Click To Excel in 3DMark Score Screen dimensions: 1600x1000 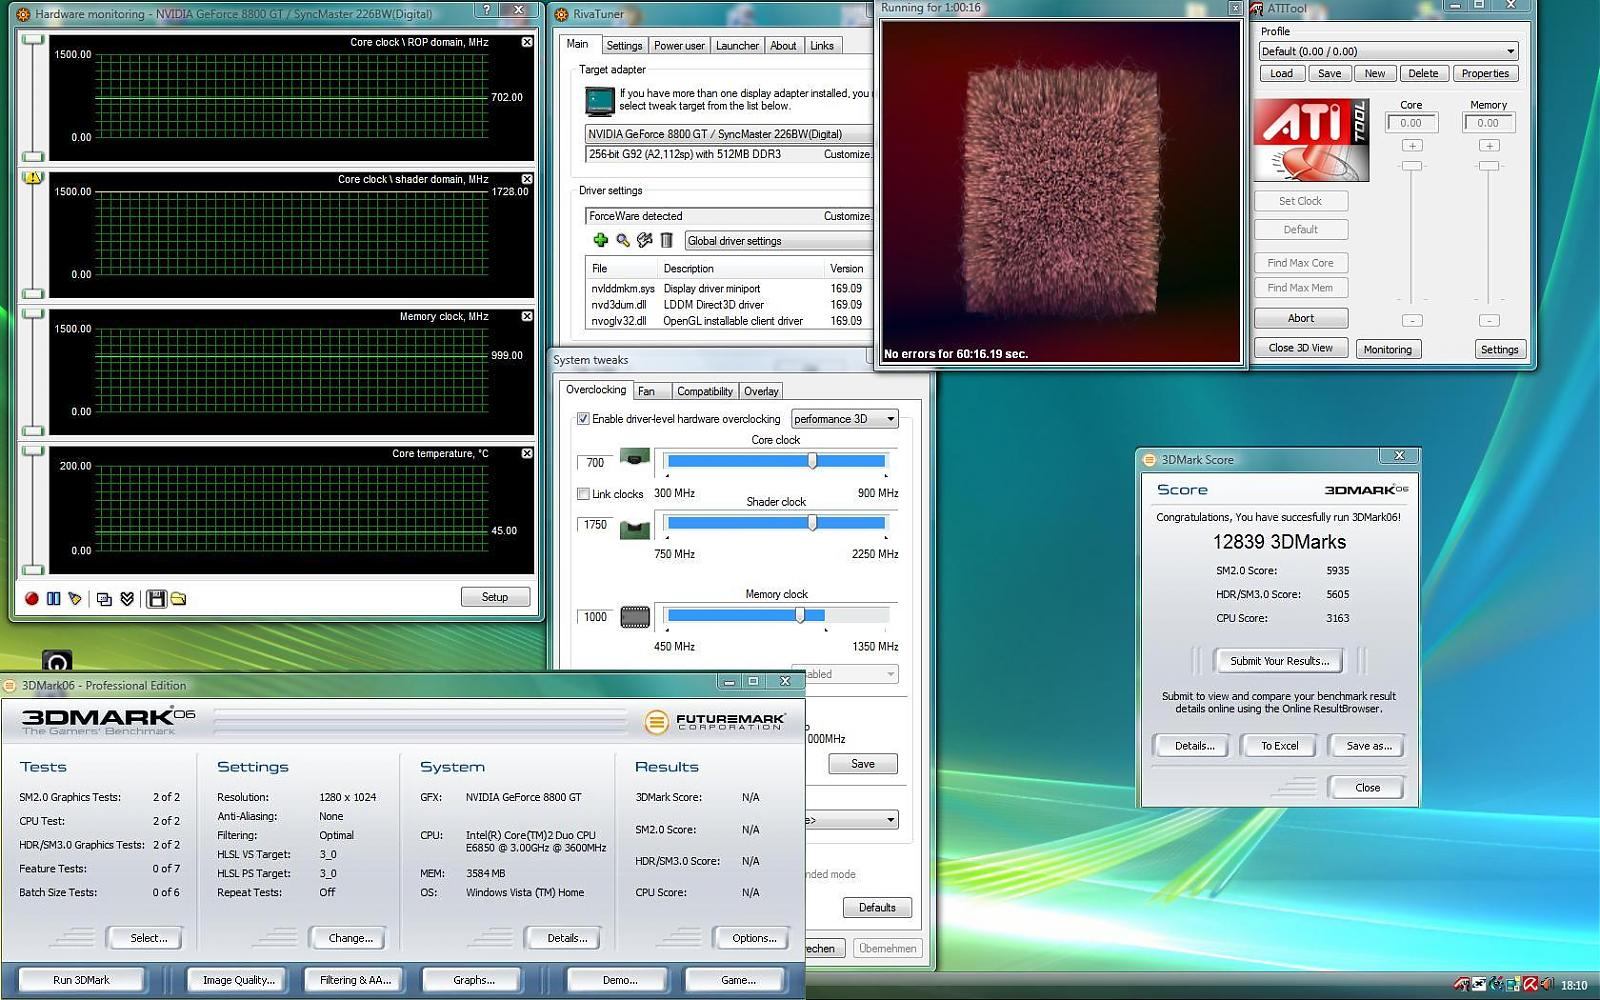[x=1279, y=746]
